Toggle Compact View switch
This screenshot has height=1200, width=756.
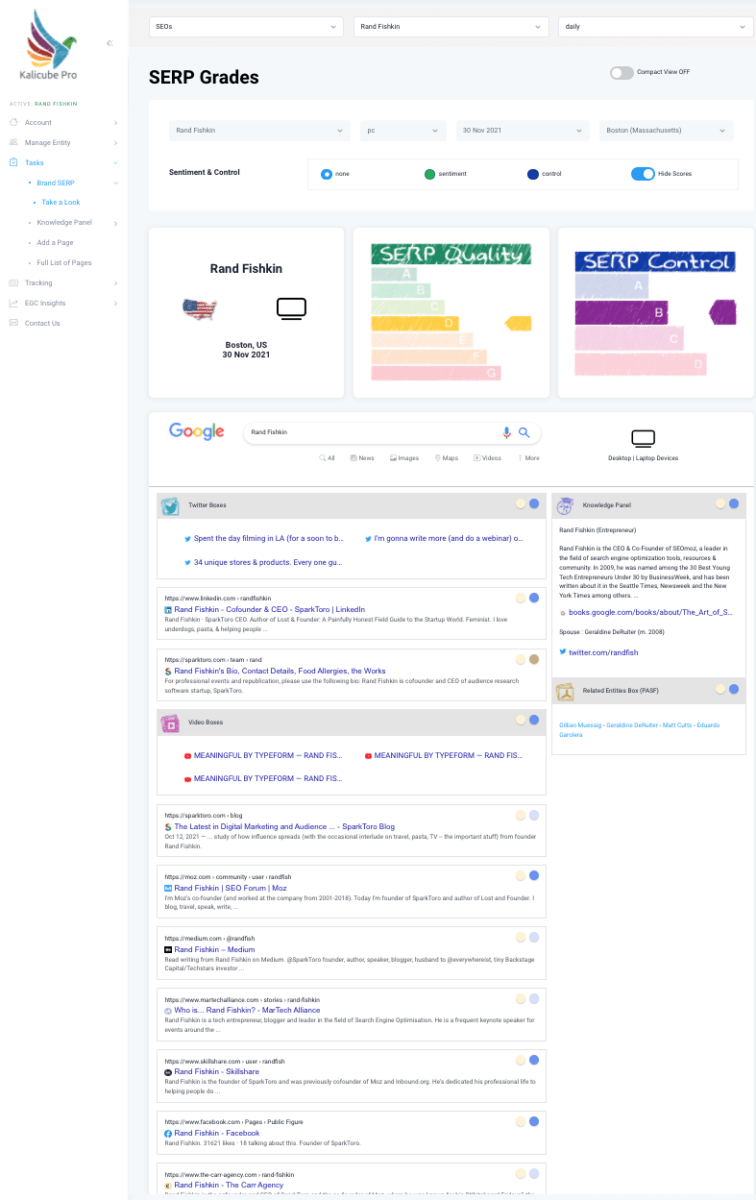621,72
